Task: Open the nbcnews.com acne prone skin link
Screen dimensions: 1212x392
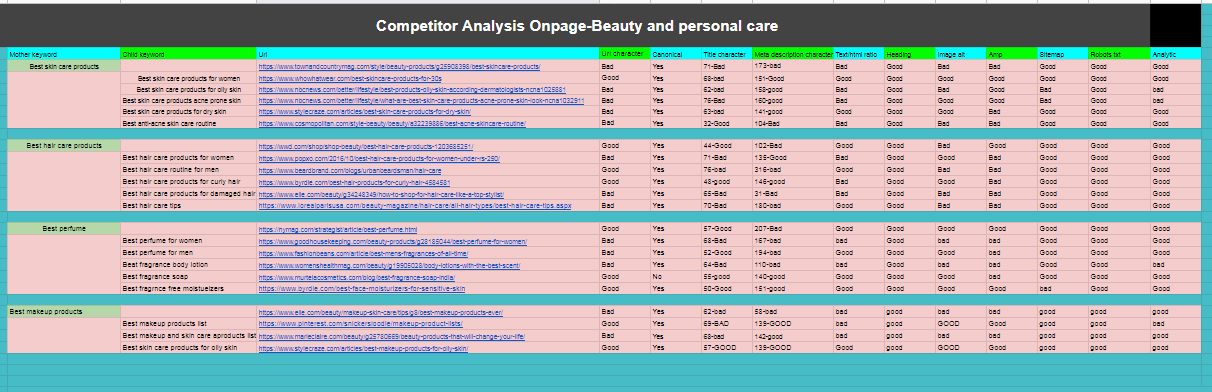Action: coord(420,101)
